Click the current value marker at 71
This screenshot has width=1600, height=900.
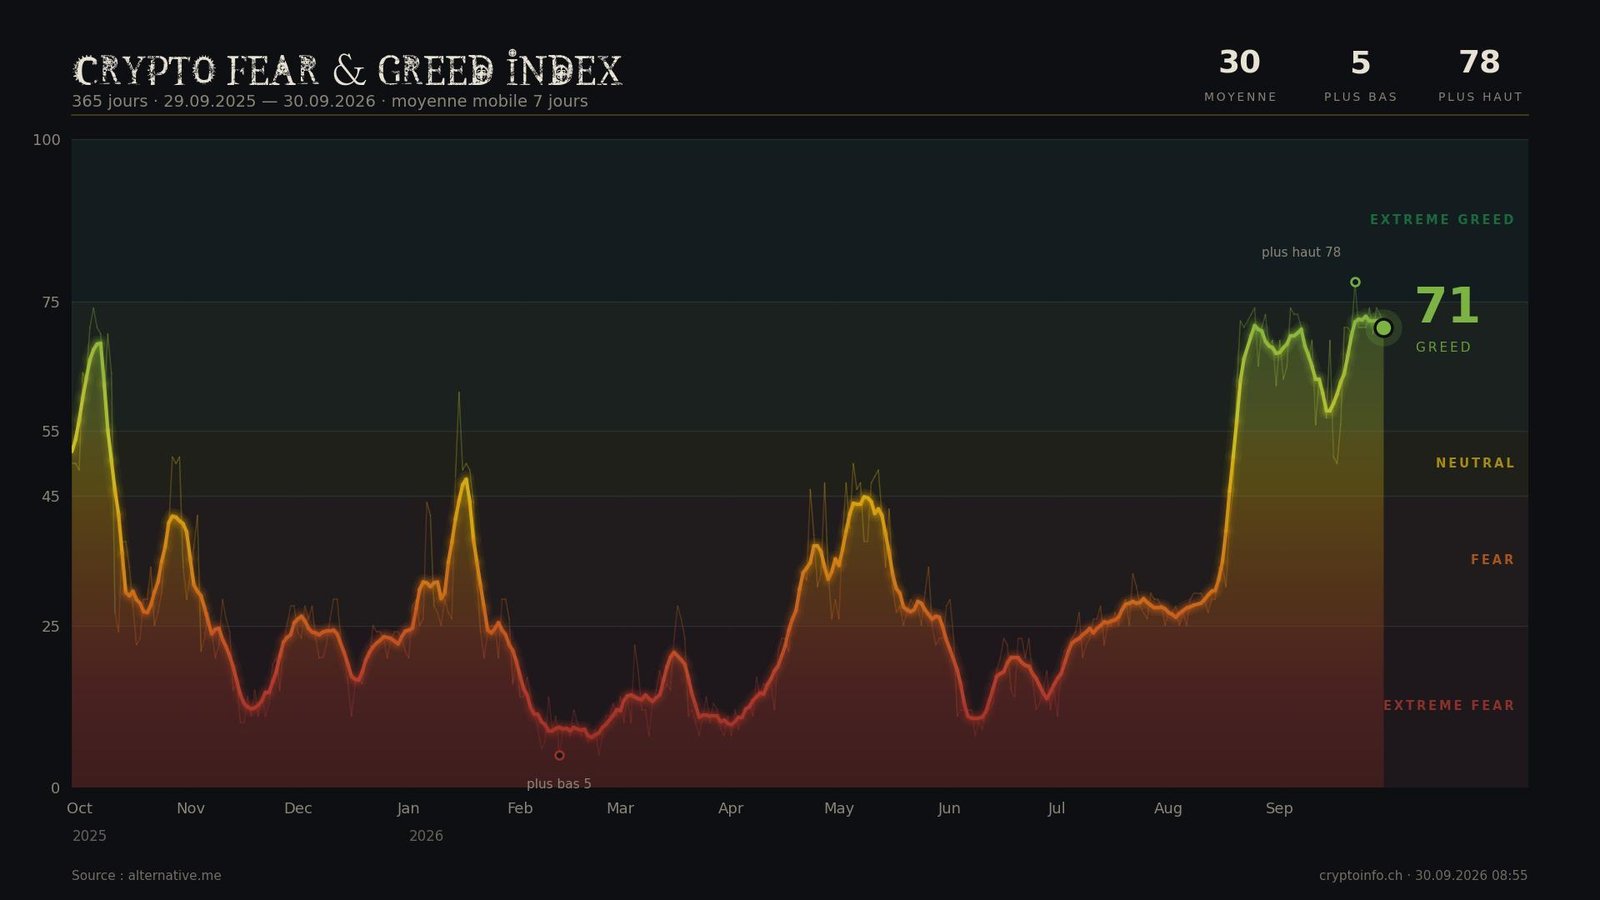click(1383, 328)
